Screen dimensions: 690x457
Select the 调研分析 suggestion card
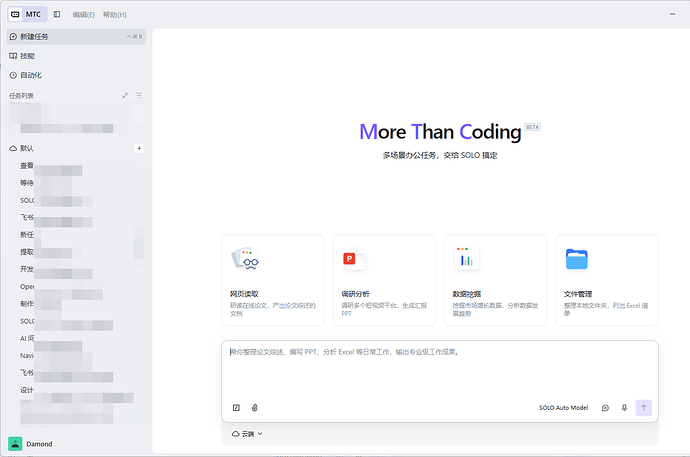384,280
